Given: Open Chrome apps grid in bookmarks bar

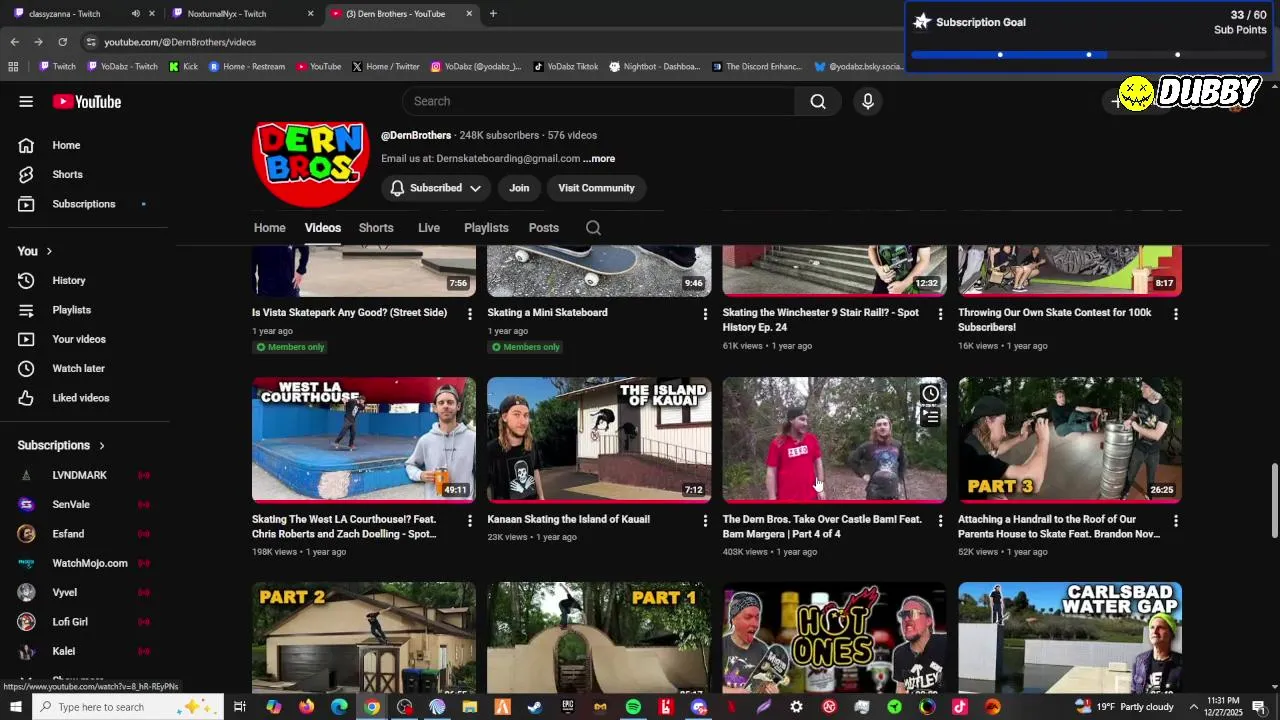Looking at the screenshot, I should tap(13, 67).
